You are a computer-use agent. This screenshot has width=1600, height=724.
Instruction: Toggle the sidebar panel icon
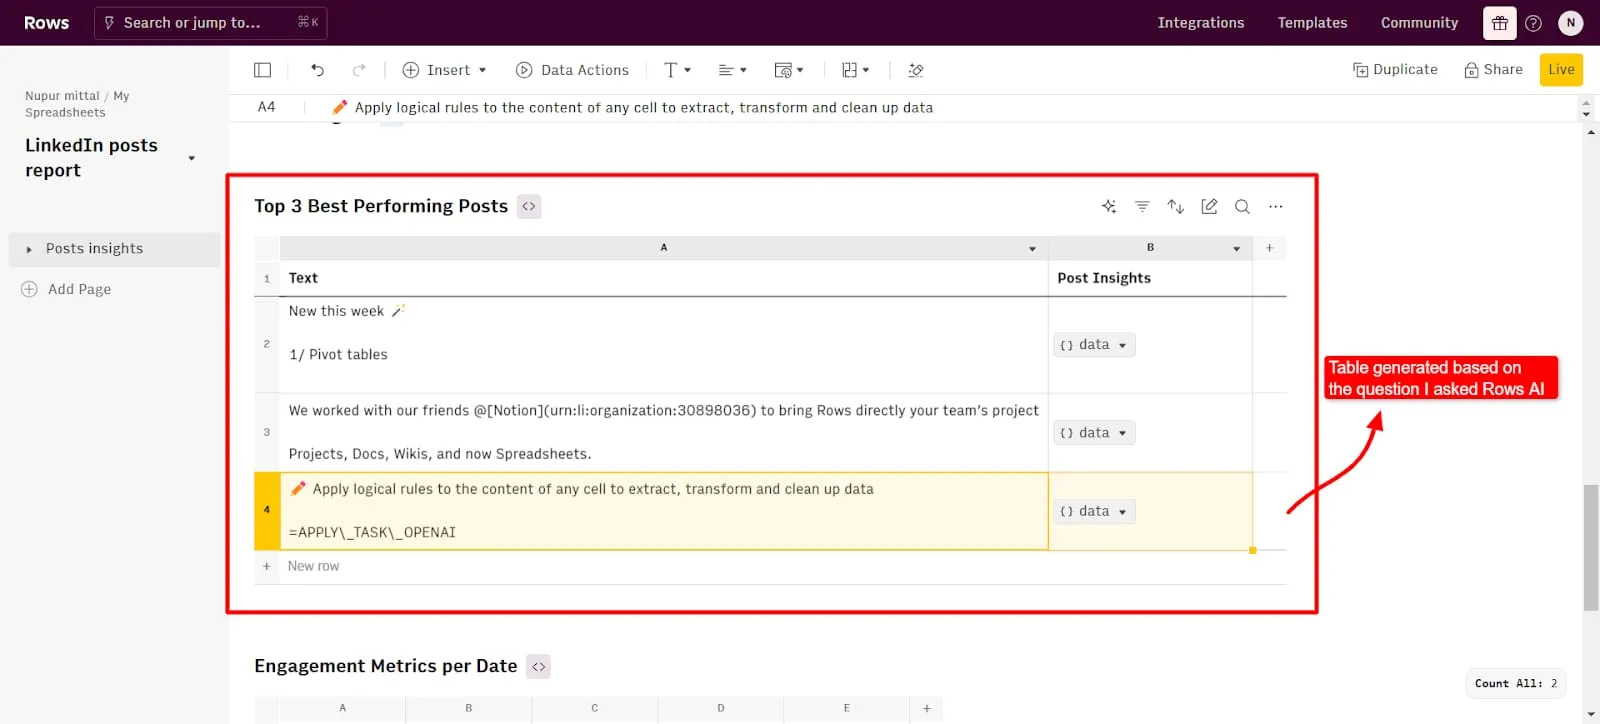263,70
